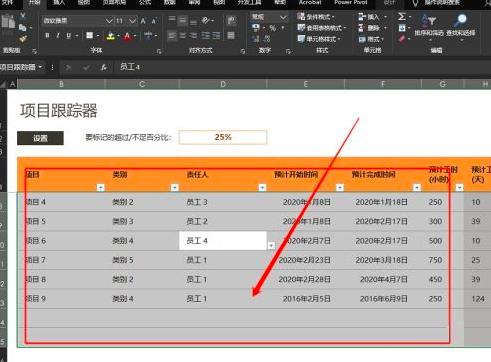
Task: Toggle Bold formatting
Action: pyautogui.click(x=47, y=35)
